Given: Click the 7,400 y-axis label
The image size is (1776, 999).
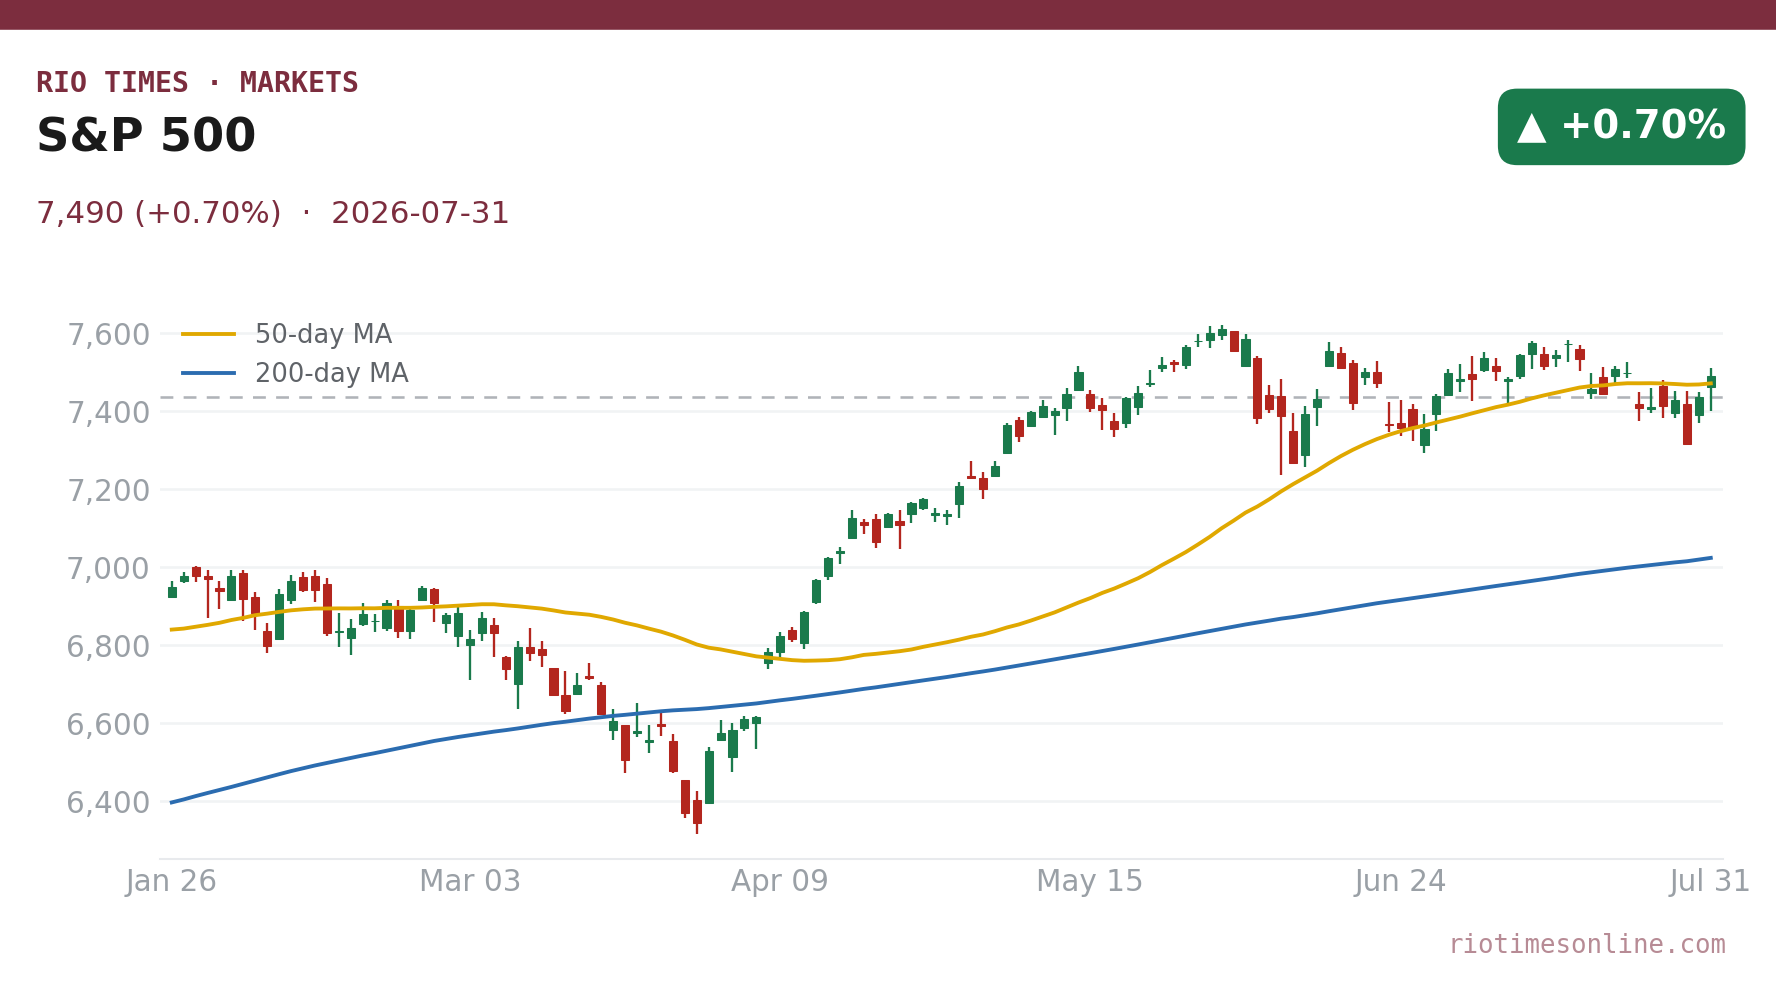Looking at the screenshot, I should pos(108,413).
